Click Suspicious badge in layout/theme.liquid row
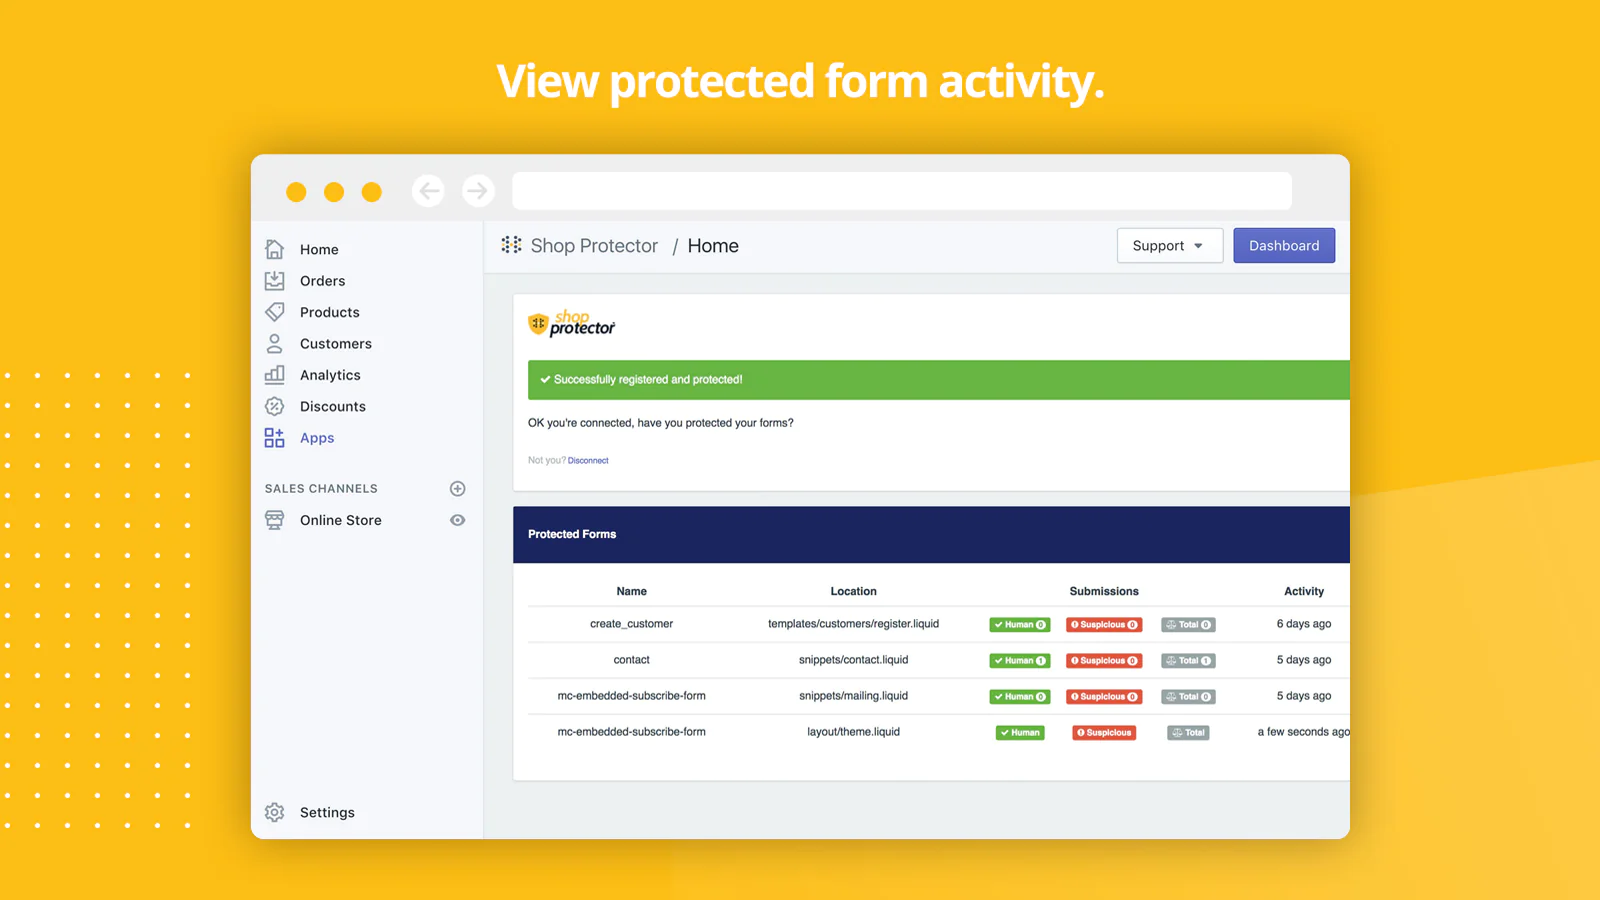 (1104, 733)
